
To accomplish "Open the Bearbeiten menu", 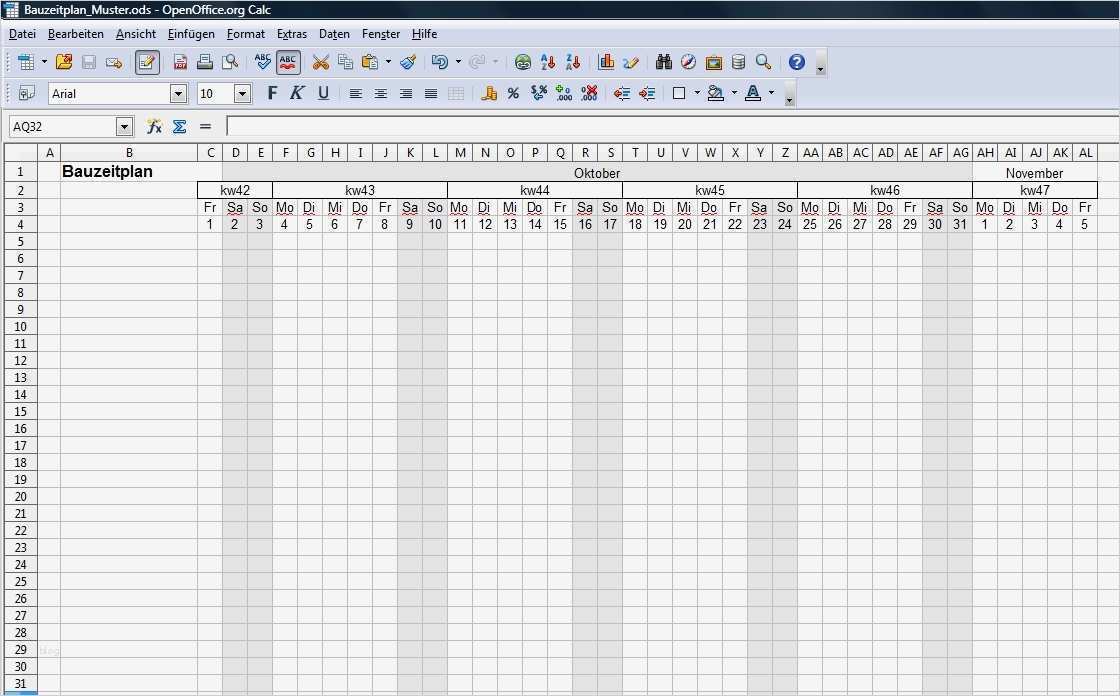I will pos(76,34).
